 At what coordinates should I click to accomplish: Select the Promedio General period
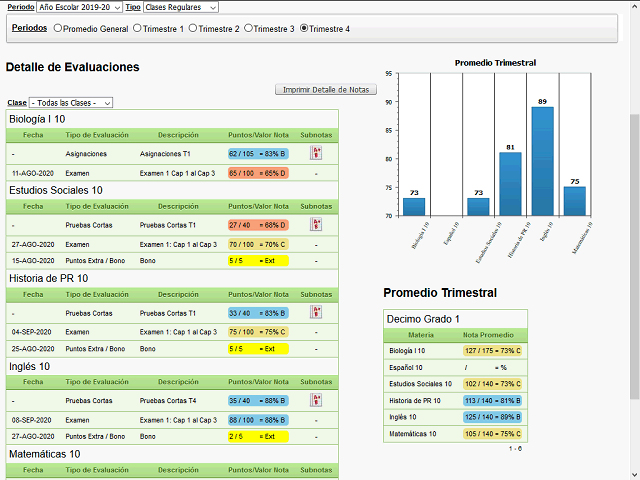click(x=58, y=28)
